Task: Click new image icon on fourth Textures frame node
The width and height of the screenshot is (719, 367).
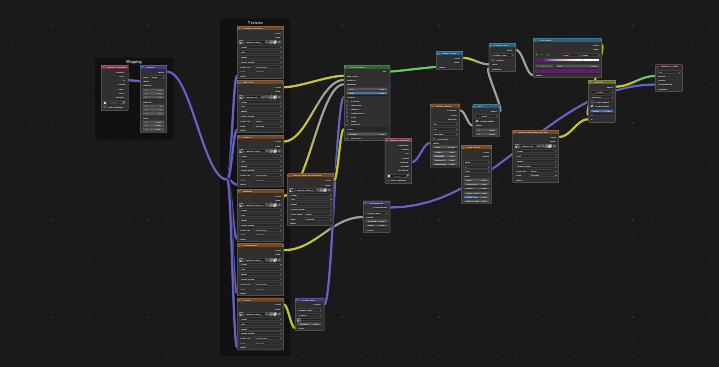Action: [x=271, y=205]
